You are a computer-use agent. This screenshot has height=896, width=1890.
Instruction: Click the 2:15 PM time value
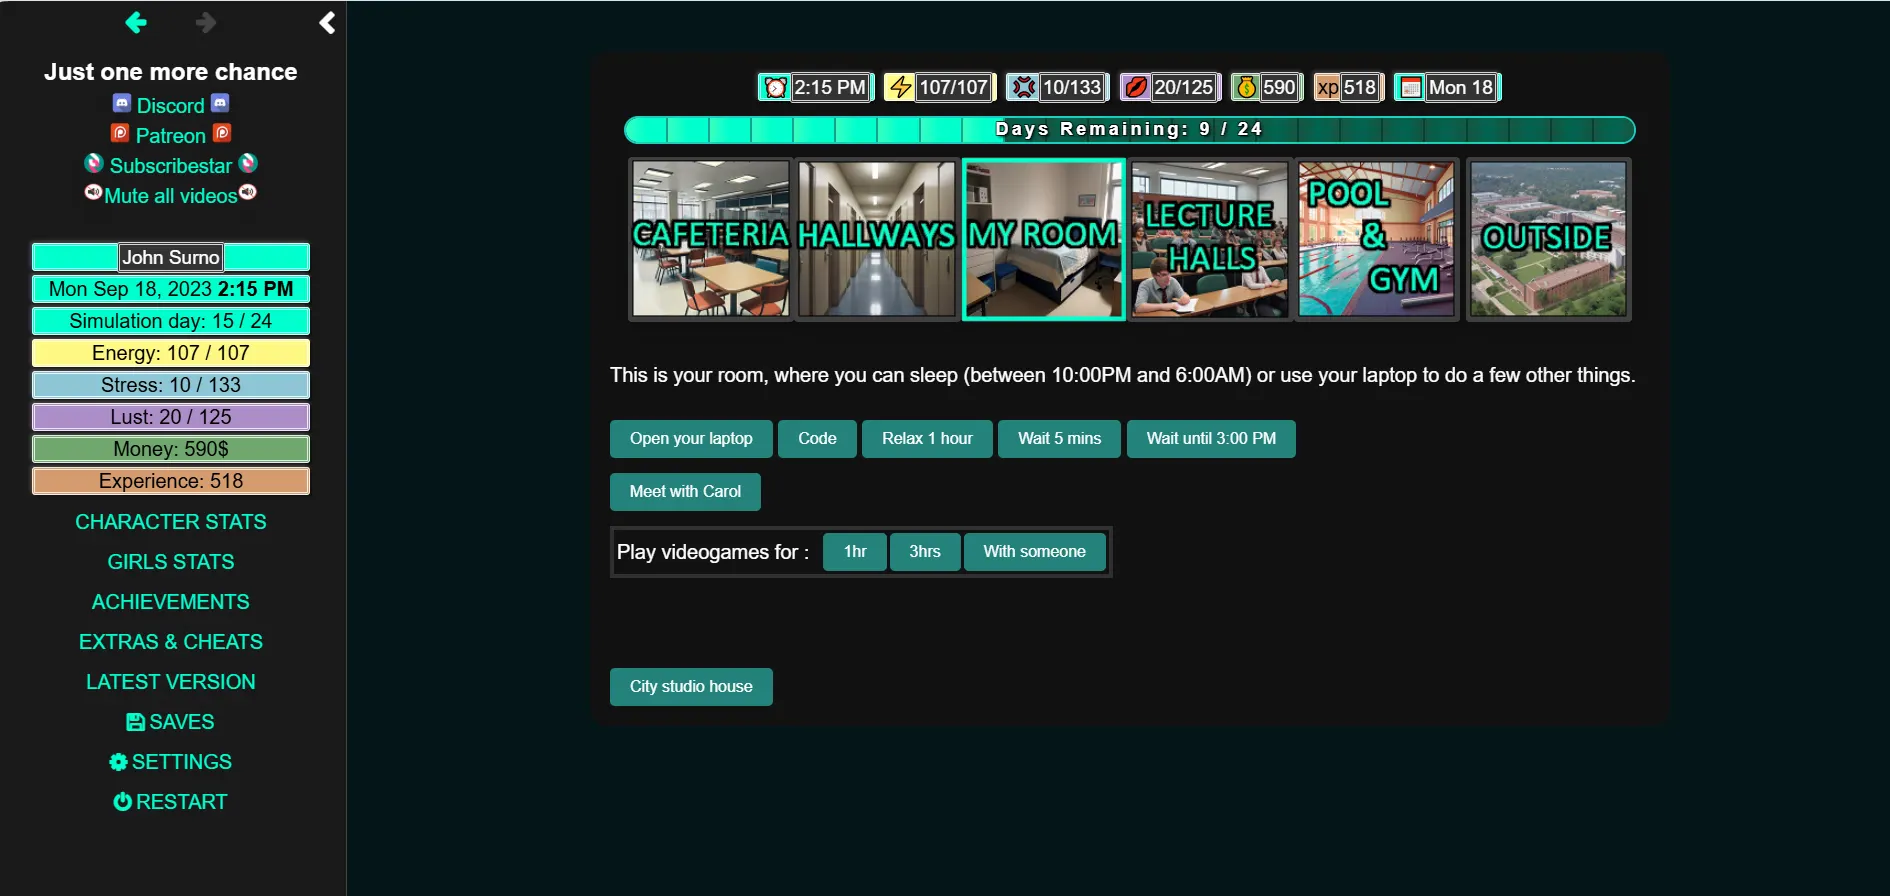coord(830,88)
